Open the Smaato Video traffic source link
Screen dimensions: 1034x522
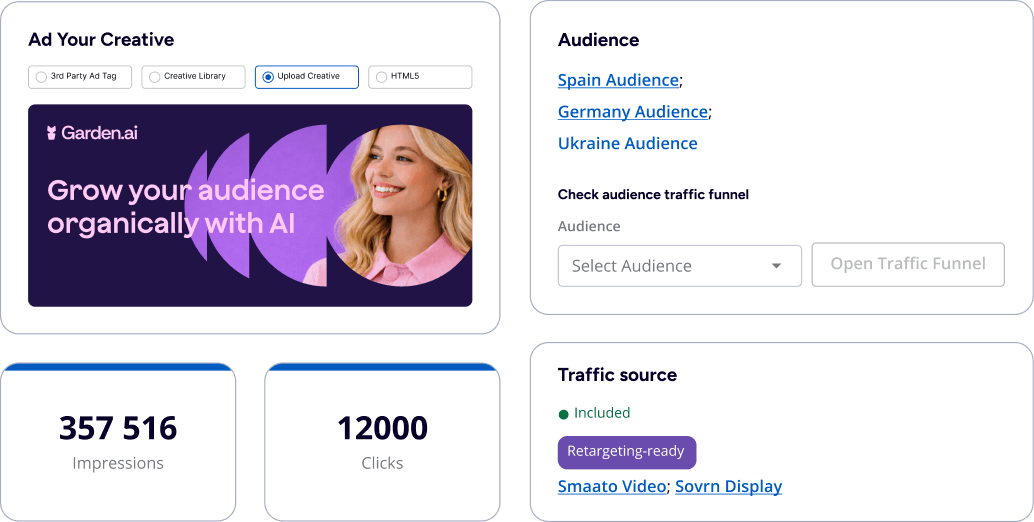pos(611,487)
